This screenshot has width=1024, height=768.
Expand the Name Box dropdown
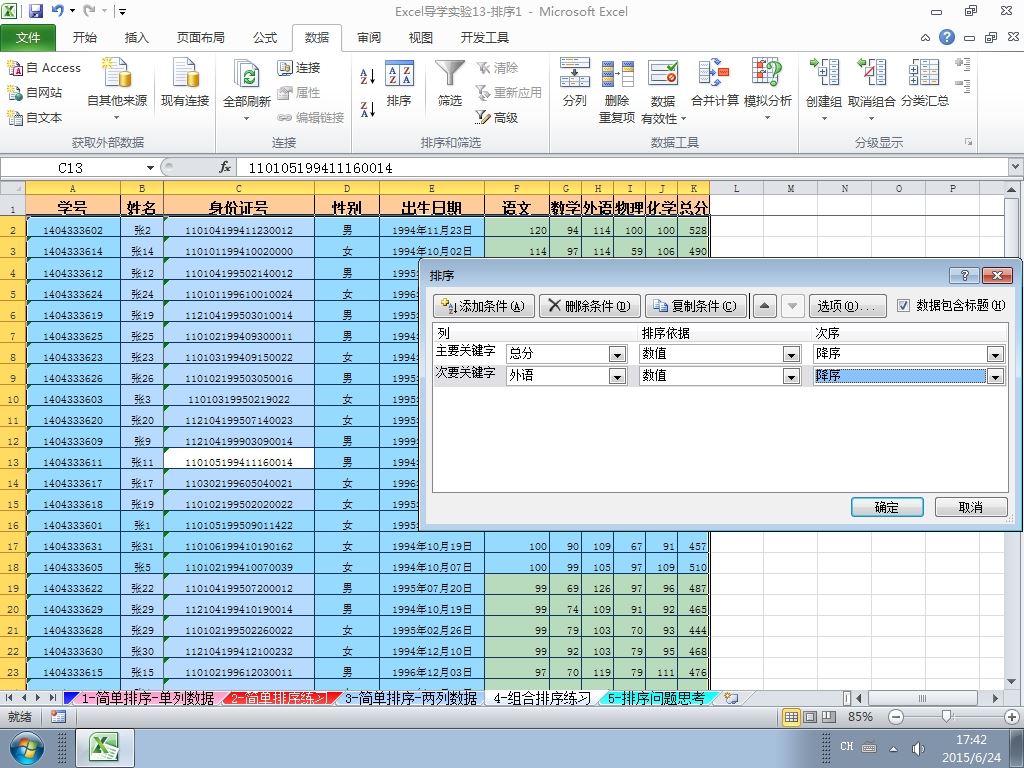(x=150, y=168)
